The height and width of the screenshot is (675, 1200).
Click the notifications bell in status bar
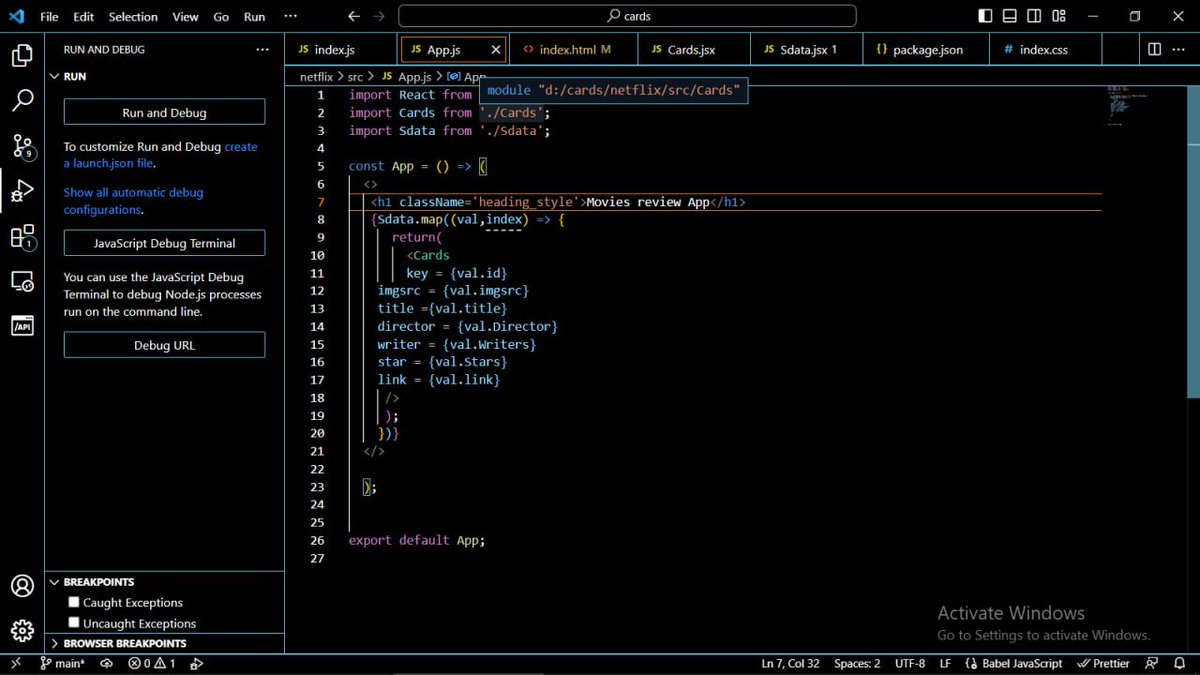click(1179, 663)
